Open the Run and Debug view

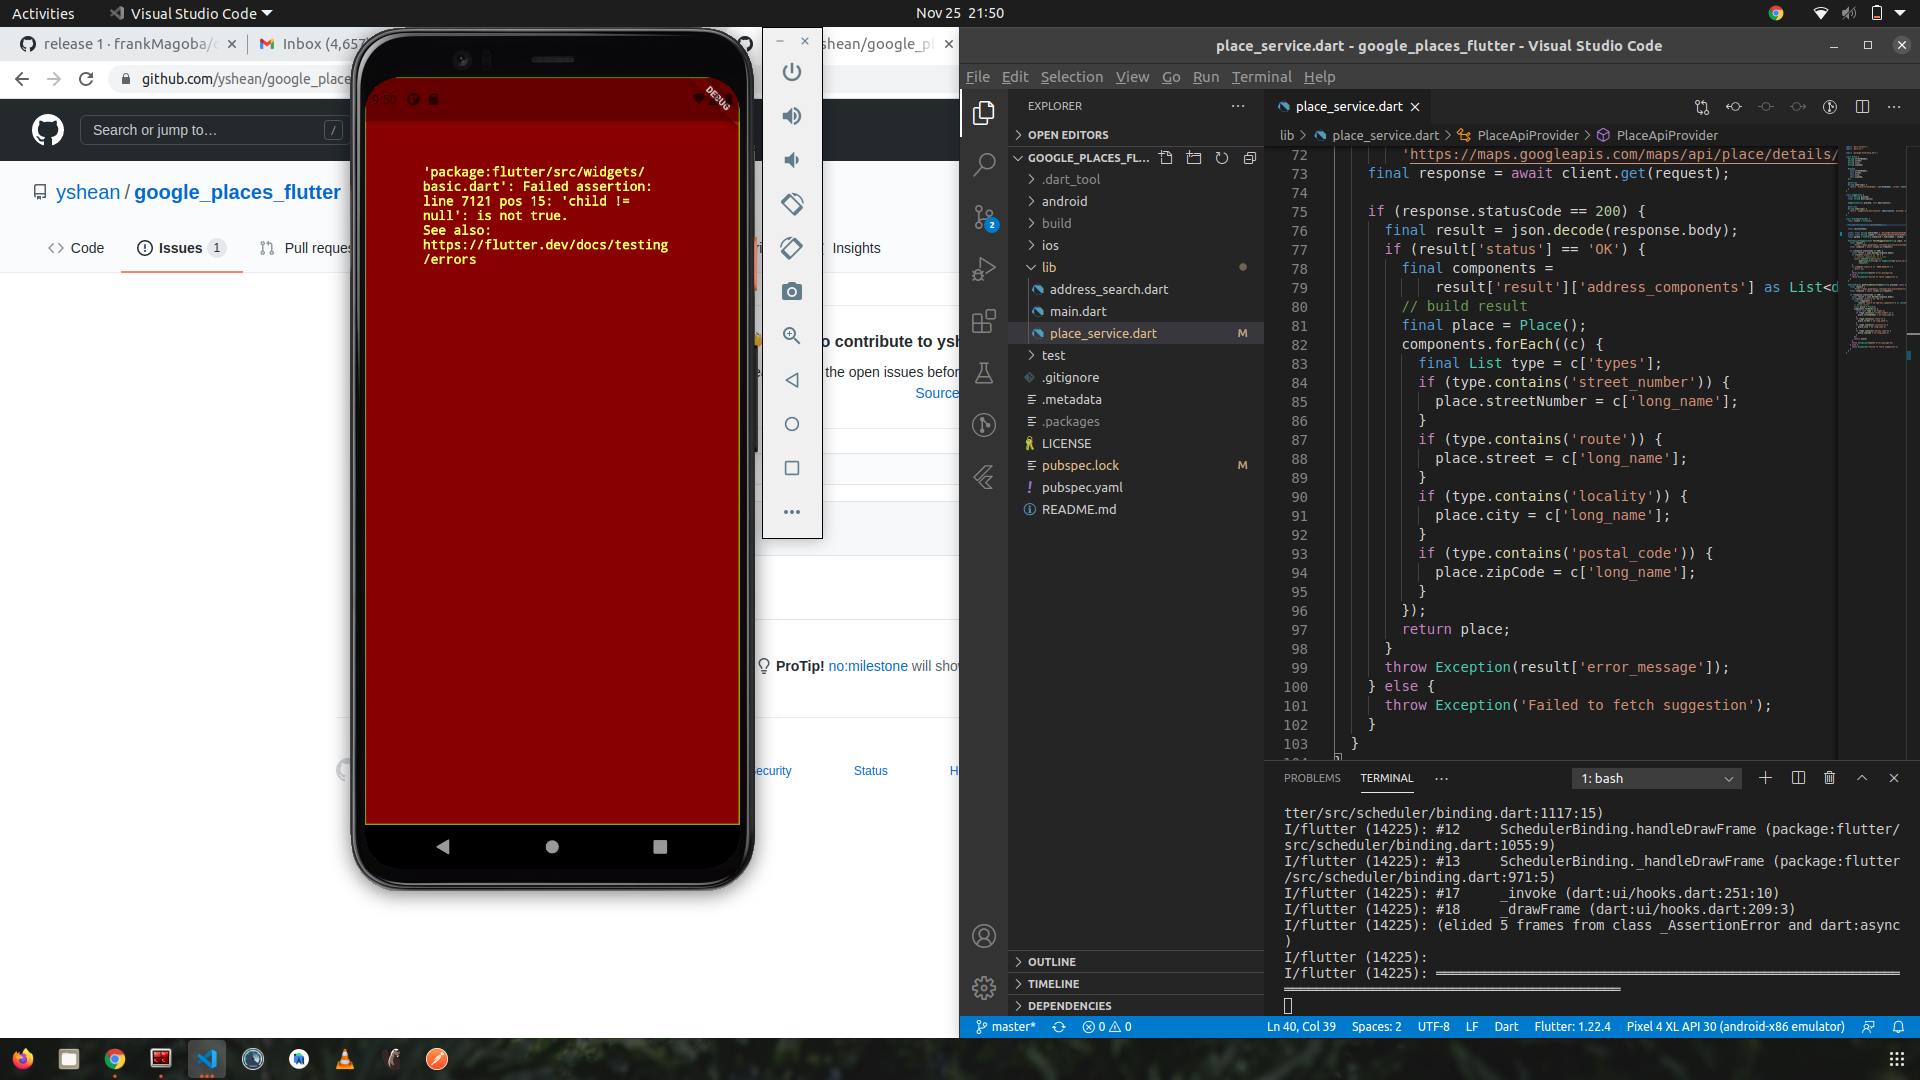[x=985, y=268]
